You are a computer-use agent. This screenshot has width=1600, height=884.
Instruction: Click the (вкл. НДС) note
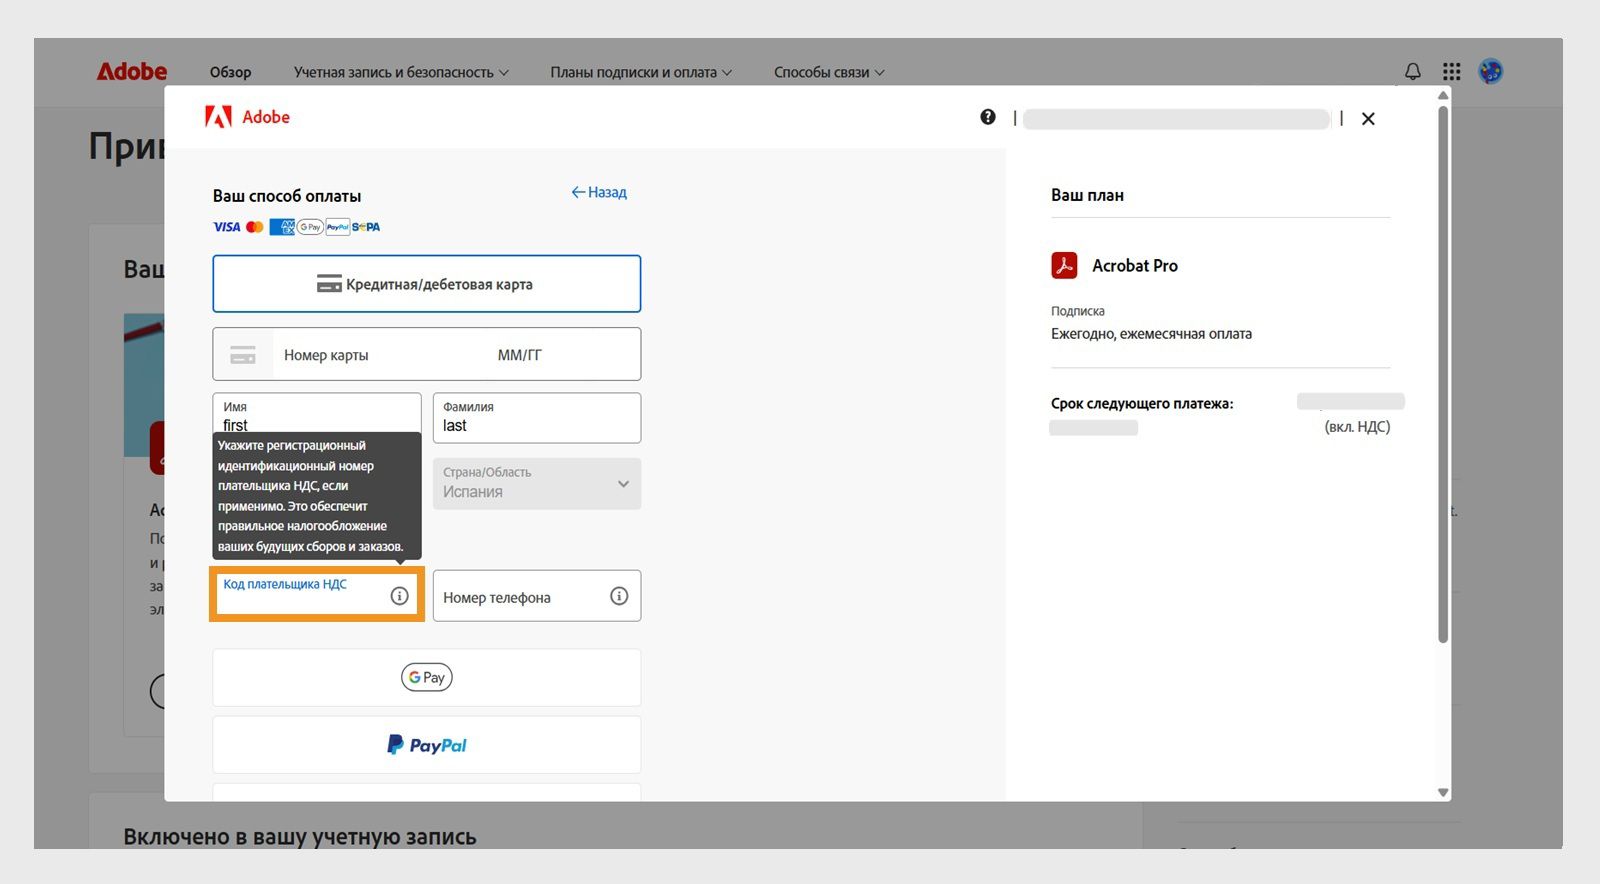pyautogui.click(x=1357, y=427)
